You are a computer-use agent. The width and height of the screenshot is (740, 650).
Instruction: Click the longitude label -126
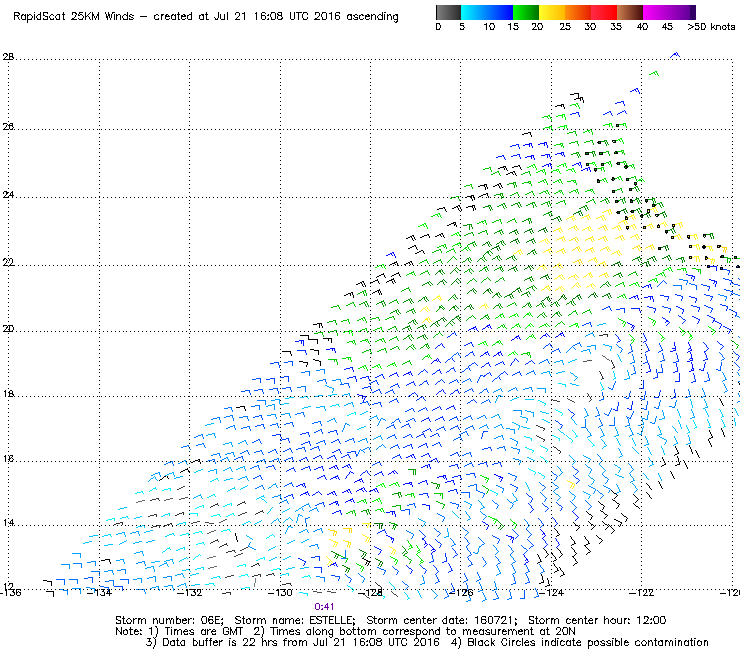[x=460, y=592]
